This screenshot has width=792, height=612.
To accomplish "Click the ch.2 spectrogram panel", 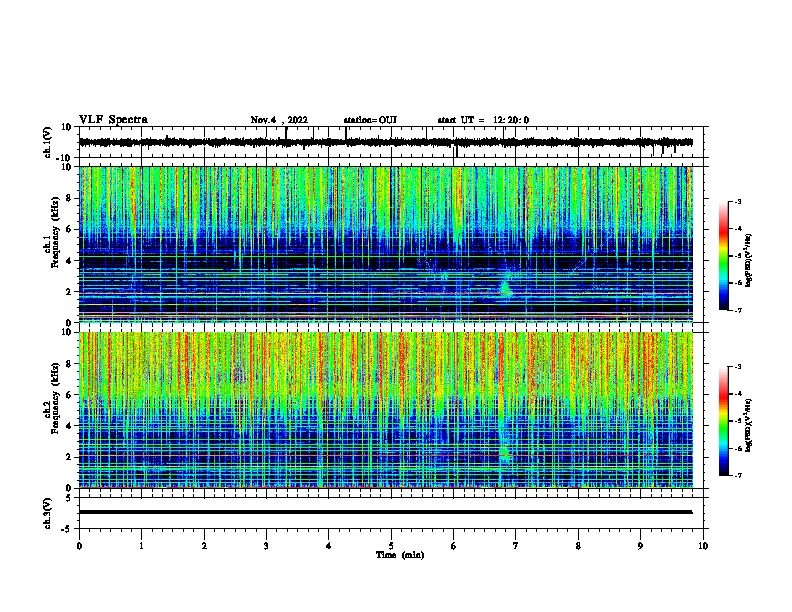I will click(386, 410).
